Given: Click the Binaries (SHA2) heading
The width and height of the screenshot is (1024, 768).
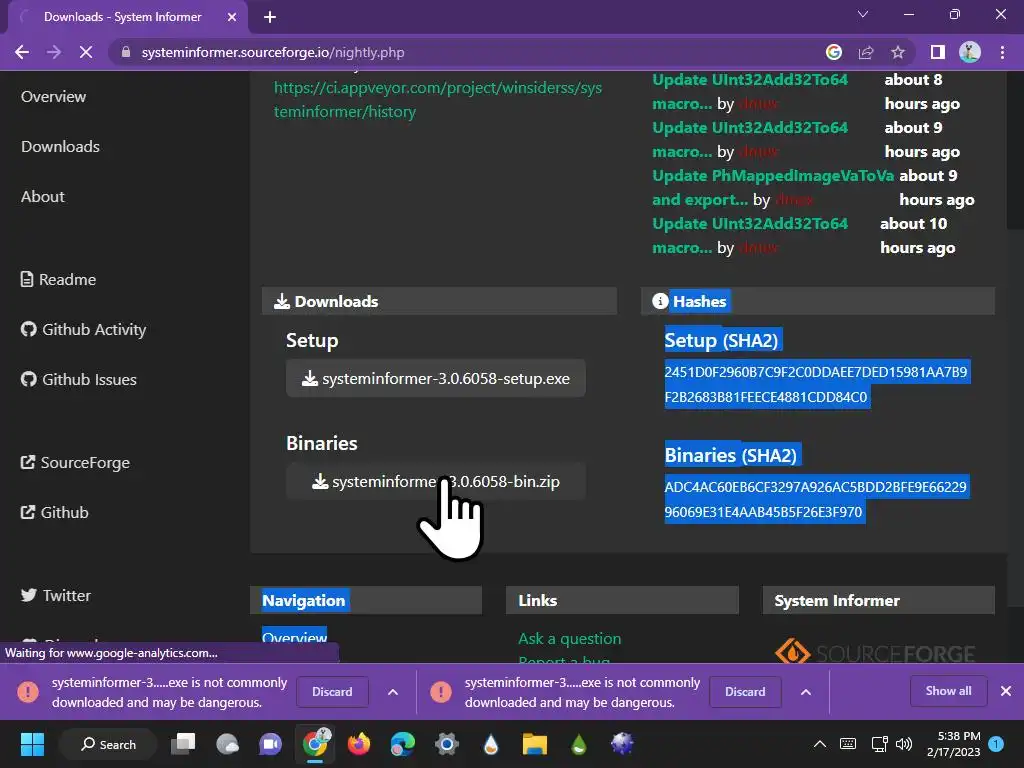Looking at the screenshot, I should pos(731,455).
